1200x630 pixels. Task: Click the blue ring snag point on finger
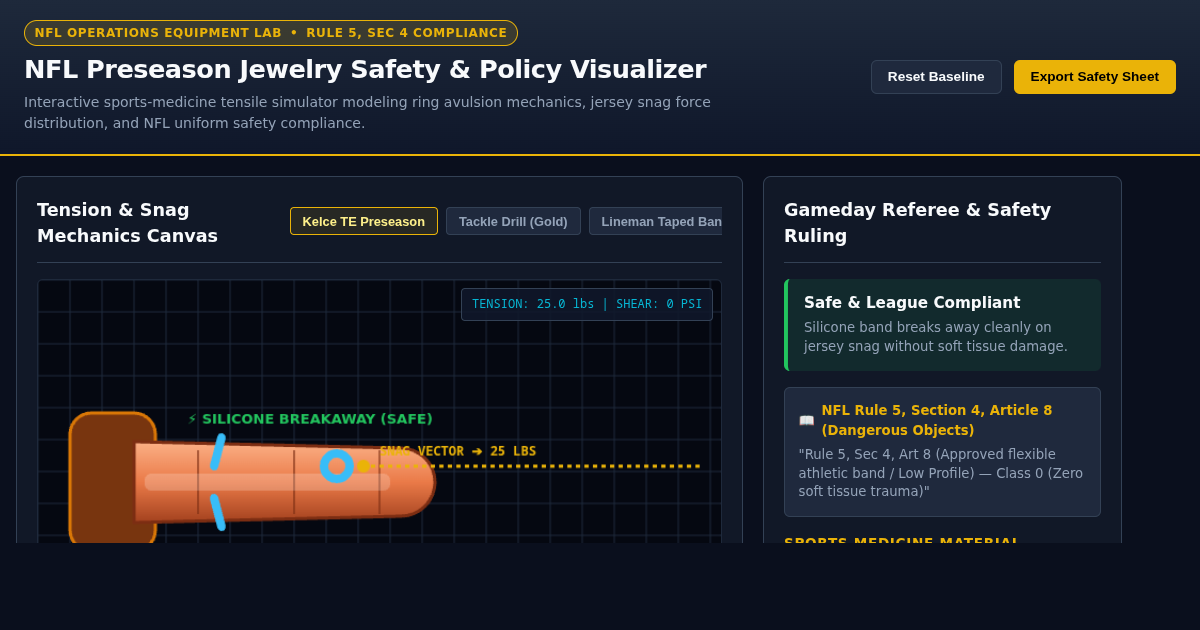(337, 466)
